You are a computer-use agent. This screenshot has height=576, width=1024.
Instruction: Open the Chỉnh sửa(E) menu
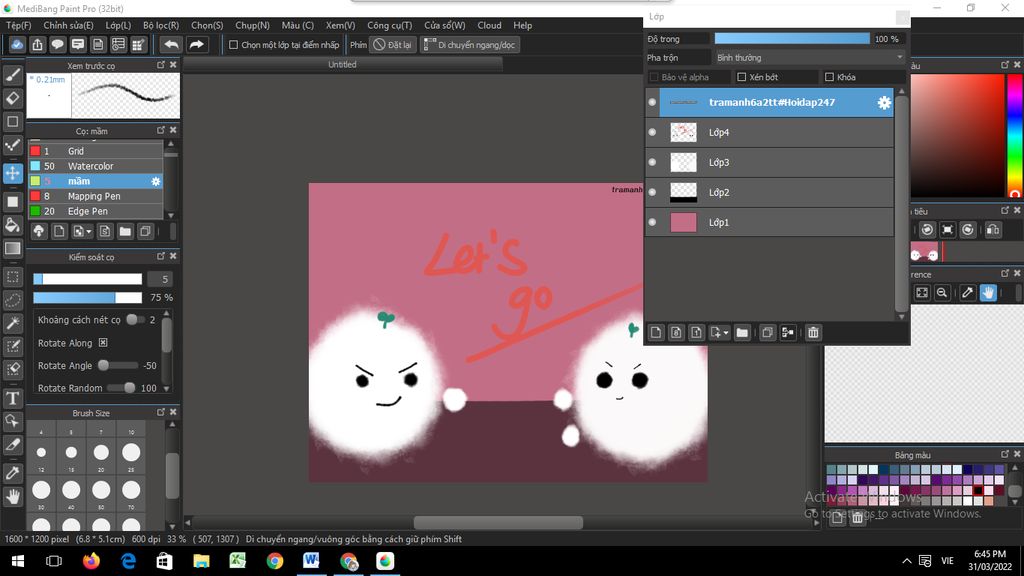tap(69, 25)
